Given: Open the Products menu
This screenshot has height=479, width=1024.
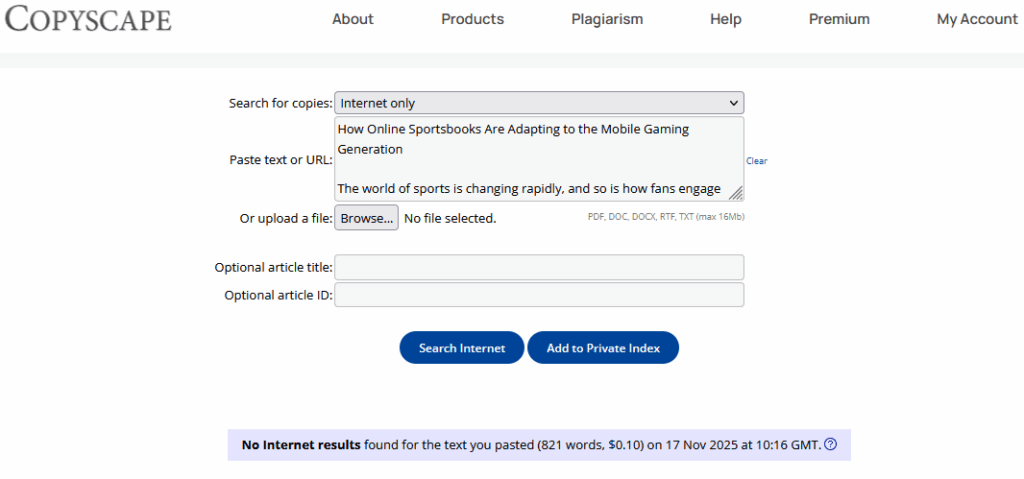Looking at the screenshot, I should pyautogui.click(x=472, y=19).
